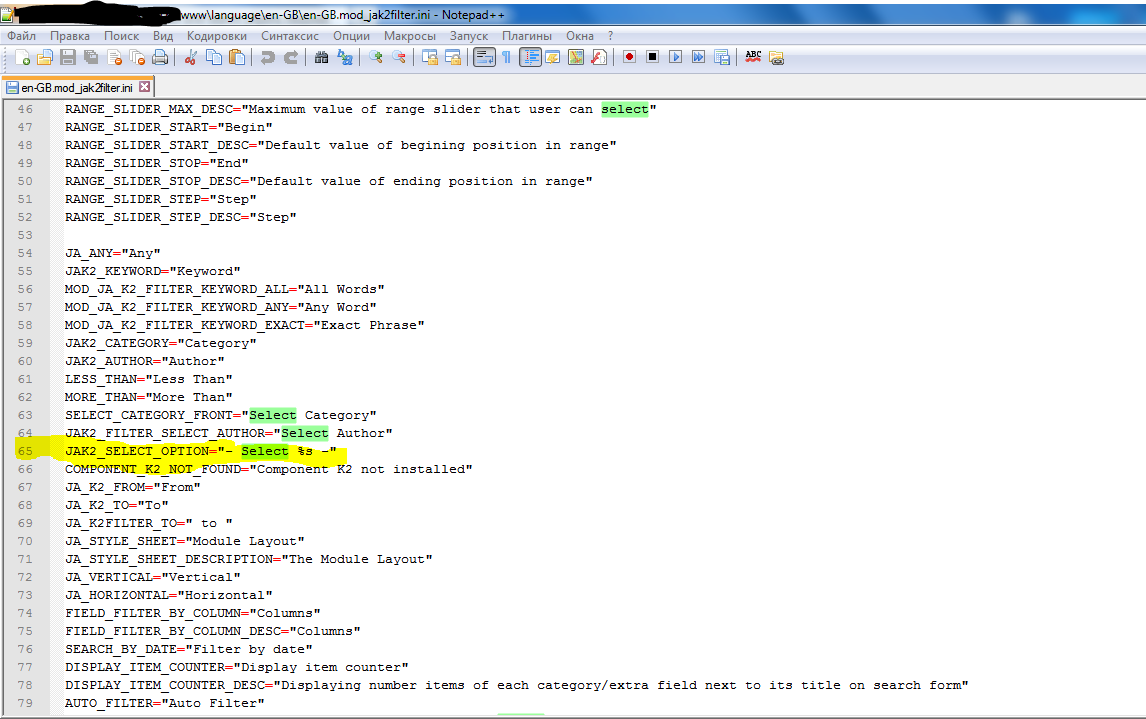
Task: Click line SEARCH_BY_DATE="Filter by date"
Action: [189, 649]
